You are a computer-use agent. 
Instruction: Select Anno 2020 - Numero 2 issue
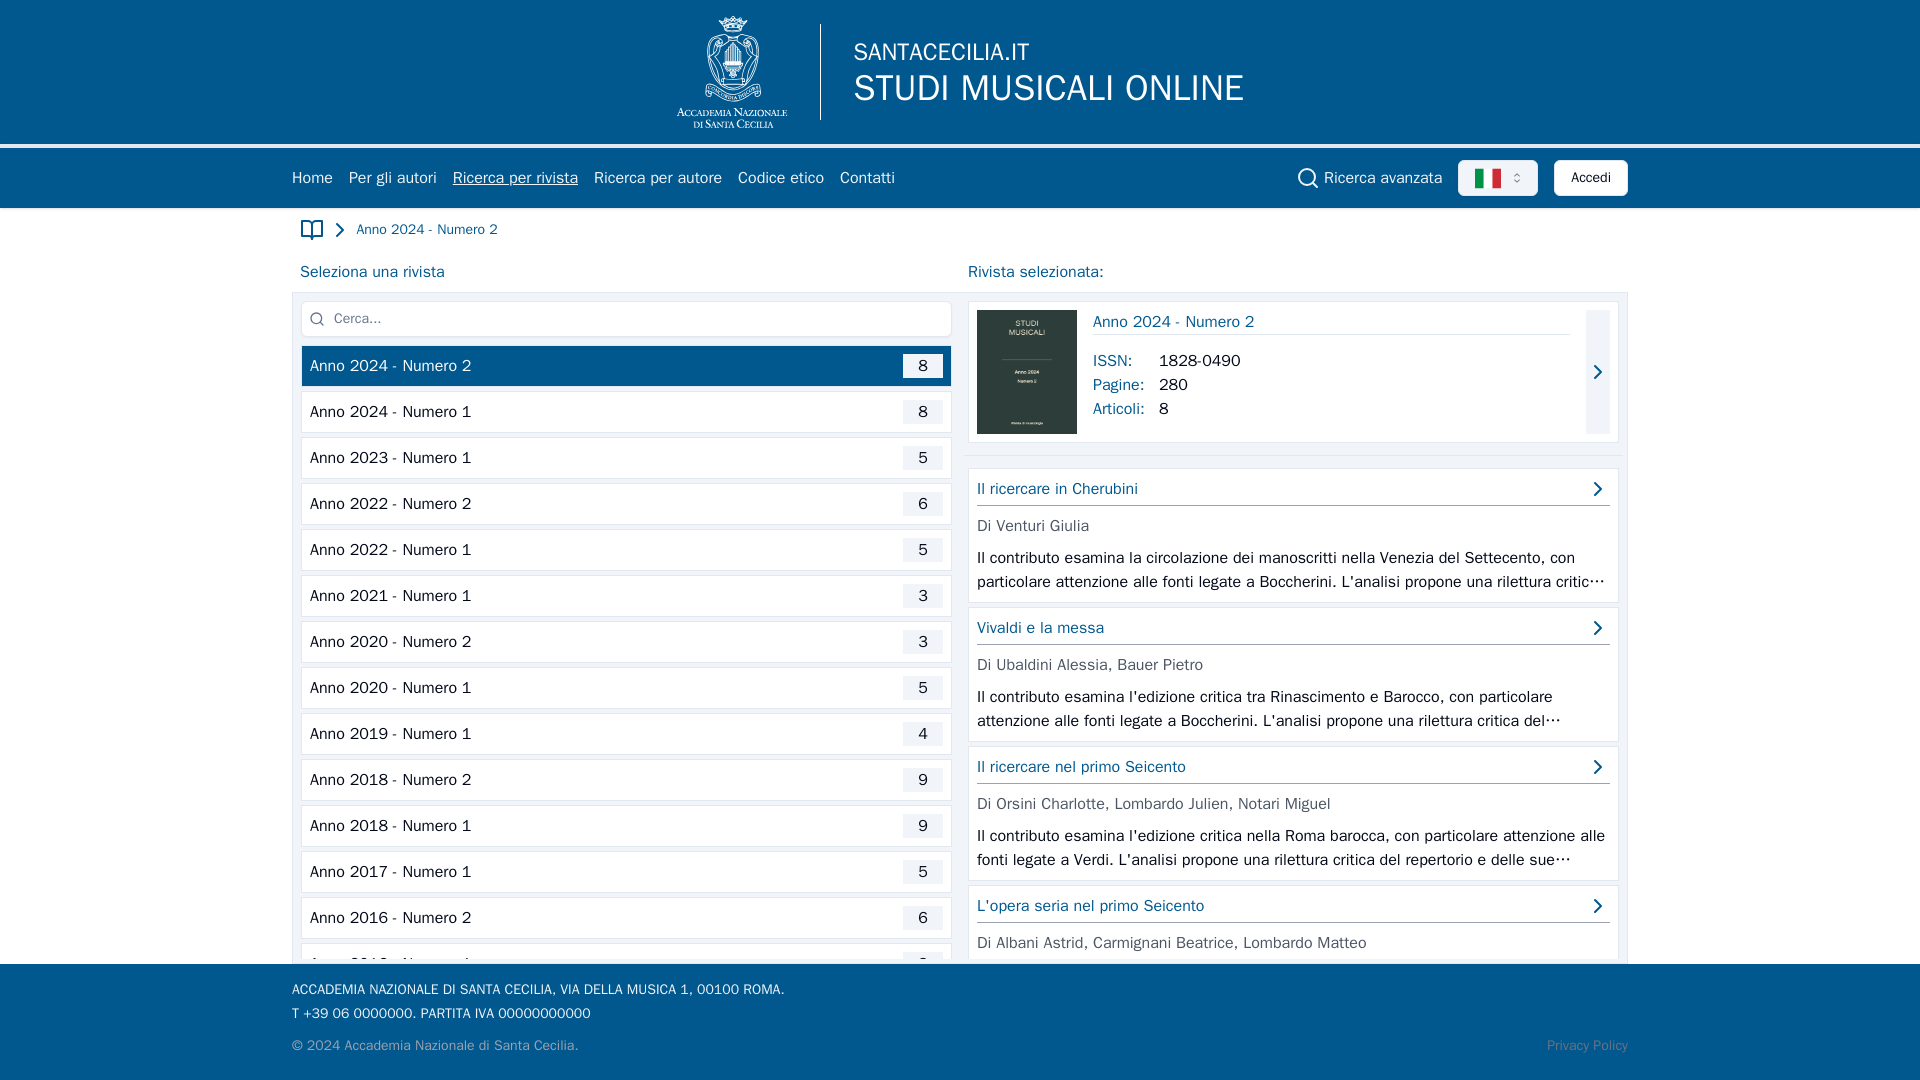click(x=626, y=642)
